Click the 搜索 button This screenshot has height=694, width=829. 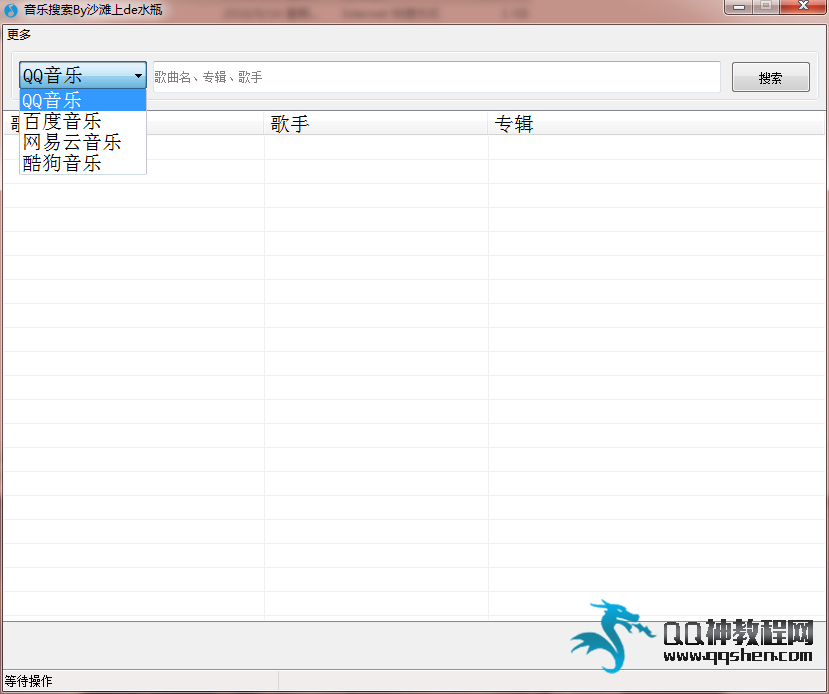[x=770, y=78]
